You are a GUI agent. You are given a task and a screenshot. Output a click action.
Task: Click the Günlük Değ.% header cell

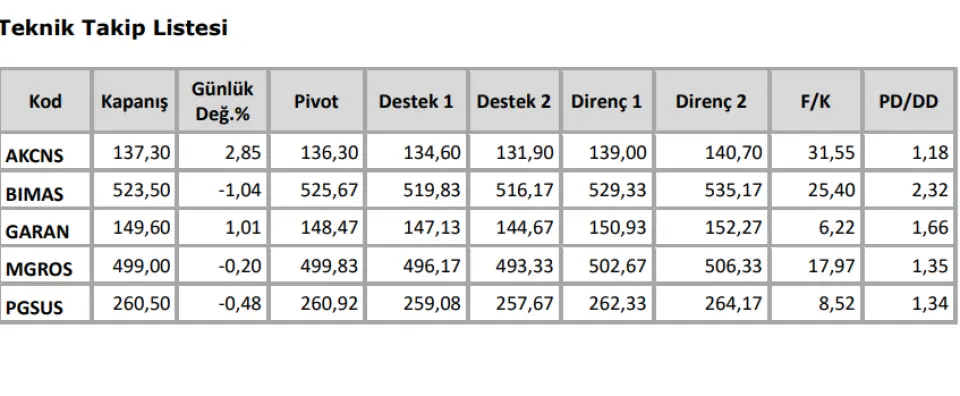pos(223,101)
